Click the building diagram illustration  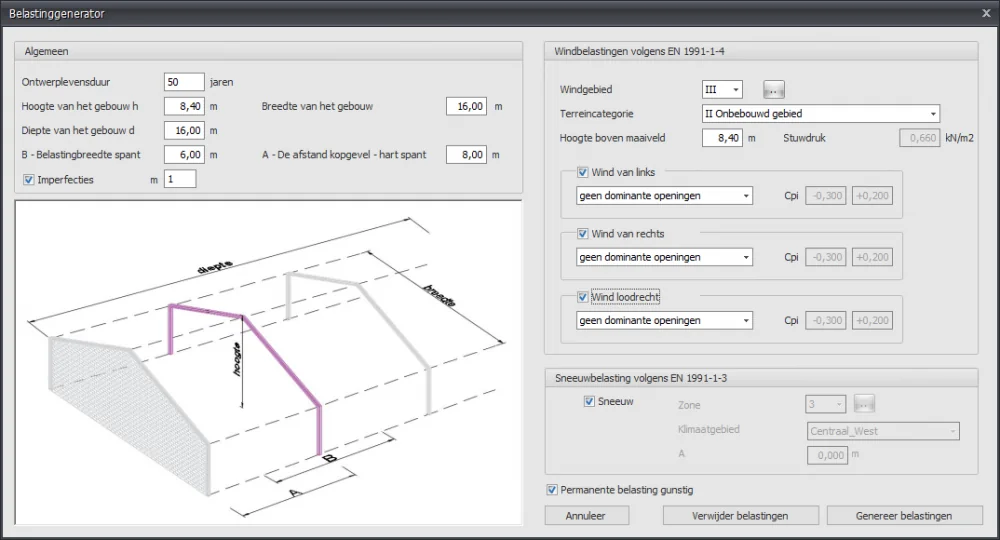click(268, 363)
